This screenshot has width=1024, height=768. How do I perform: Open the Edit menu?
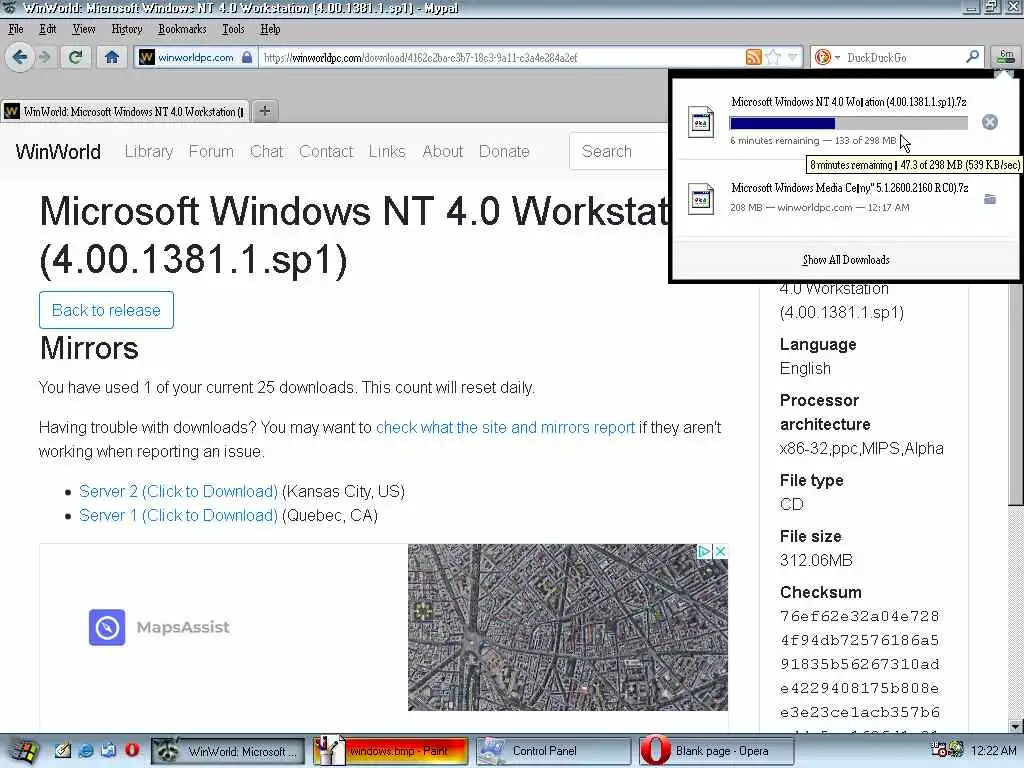pos(48,29)
